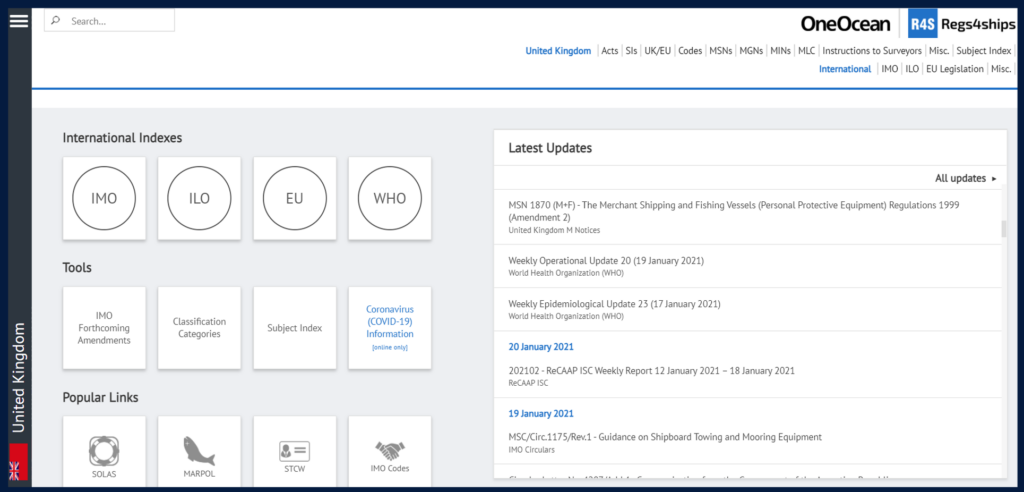Click the Popular Links heading

point(101,397)
